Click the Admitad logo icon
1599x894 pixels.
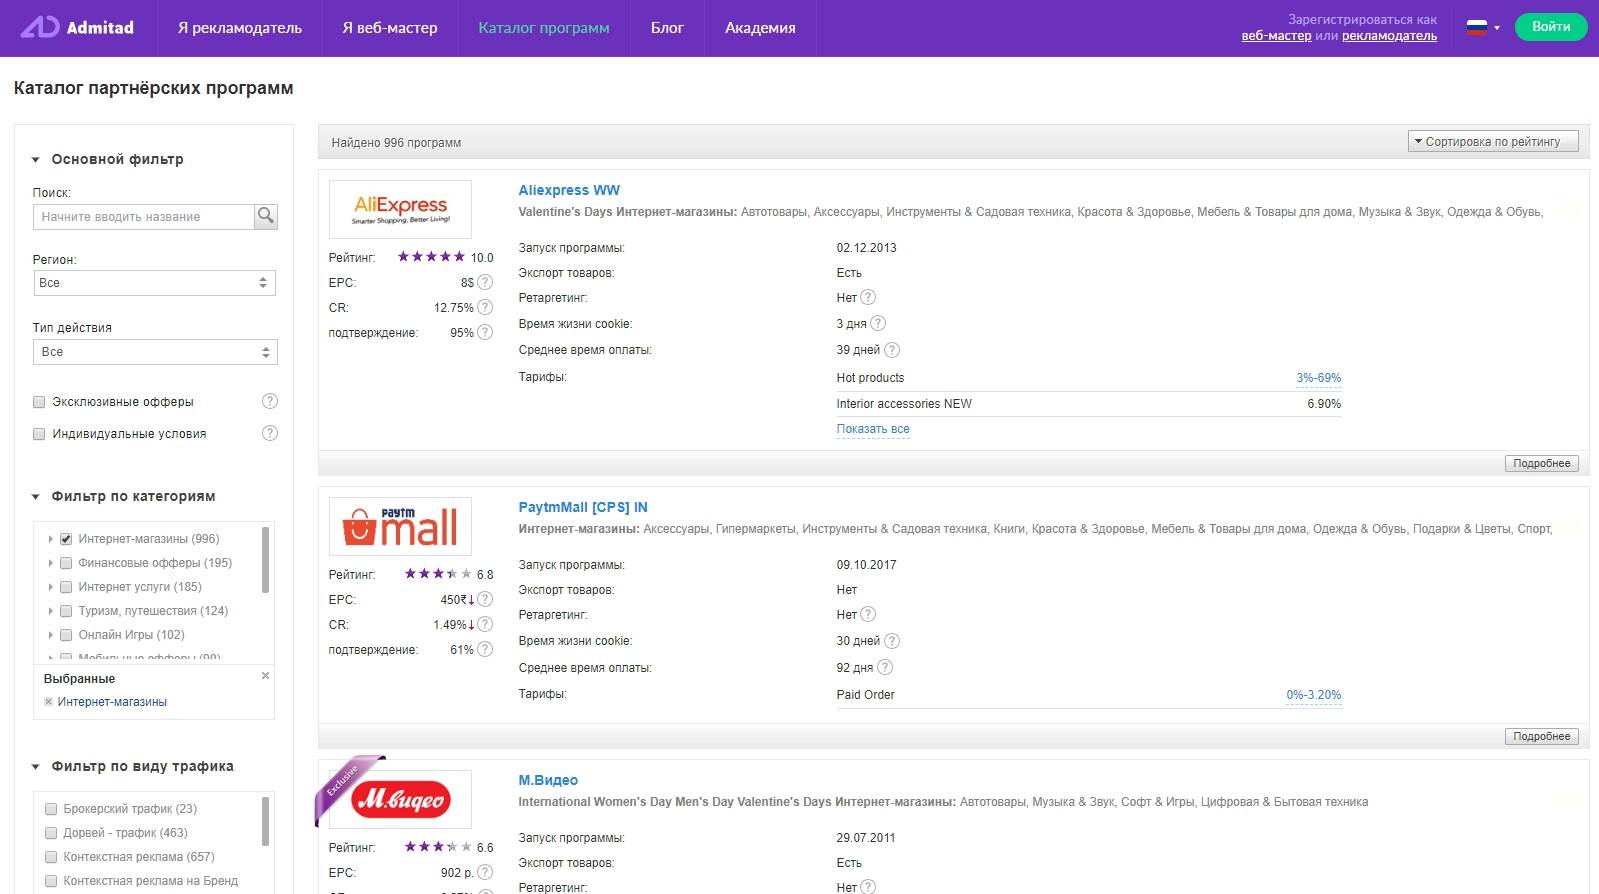tap(40, 27)
